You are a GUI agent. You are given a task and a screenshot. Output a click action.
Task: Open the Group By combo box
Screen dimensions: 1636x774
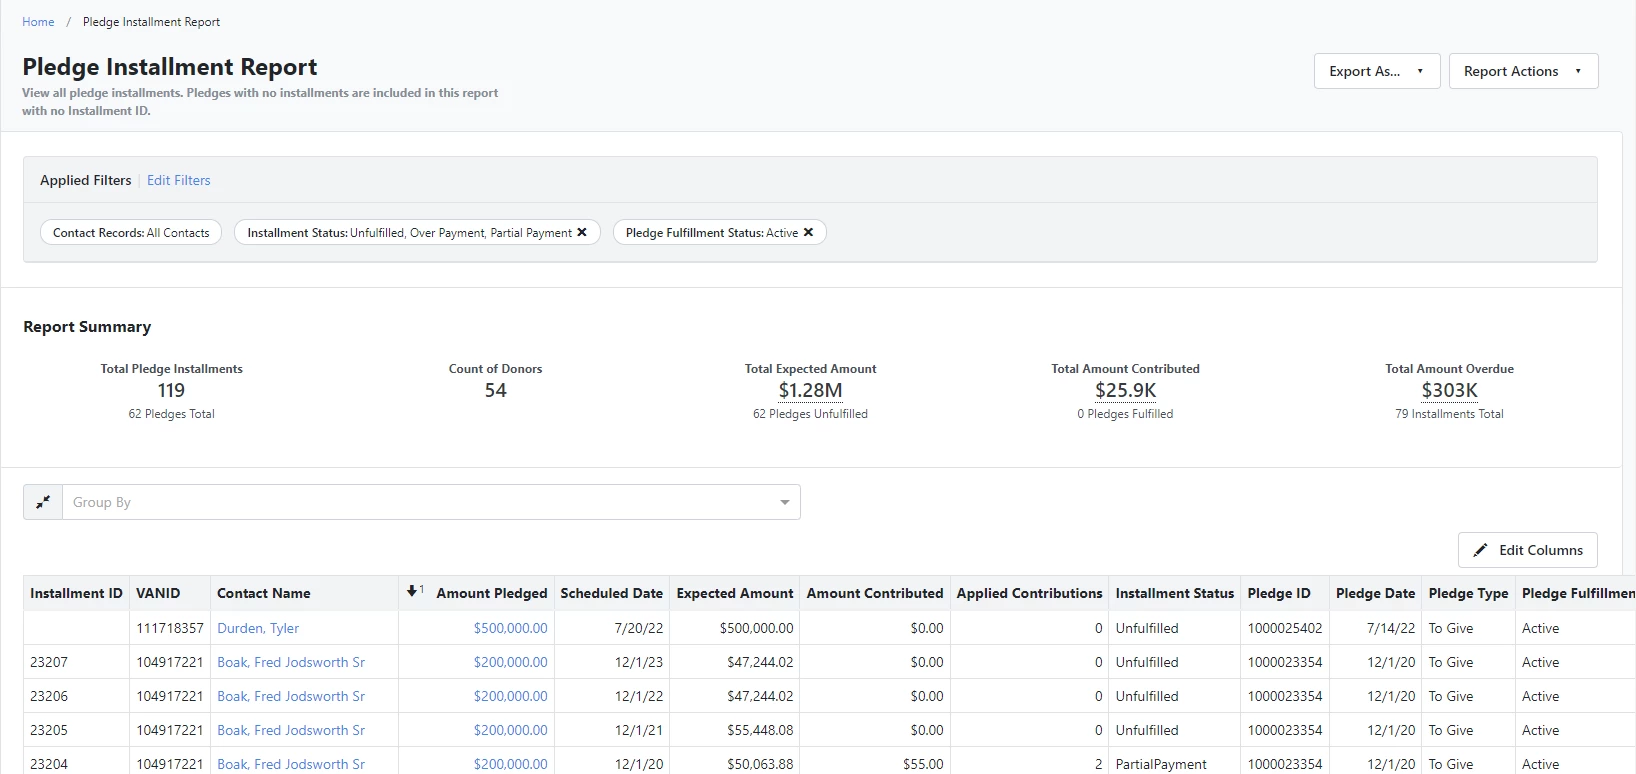click(431, 502)
